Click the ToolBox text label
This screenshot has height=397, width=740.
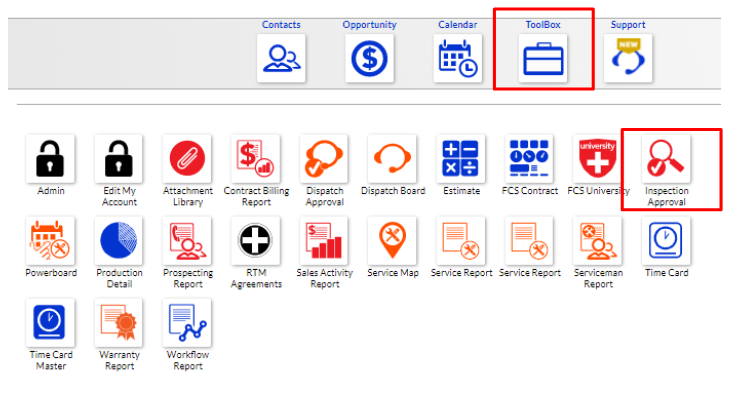coord(543,25)
